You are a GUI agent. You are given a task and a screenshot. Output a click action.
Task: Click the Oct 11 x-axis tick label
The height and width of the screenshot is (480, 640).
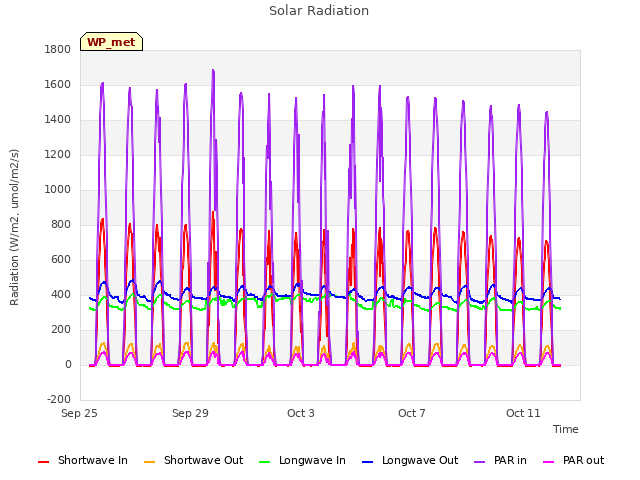[x=523, y=413]
